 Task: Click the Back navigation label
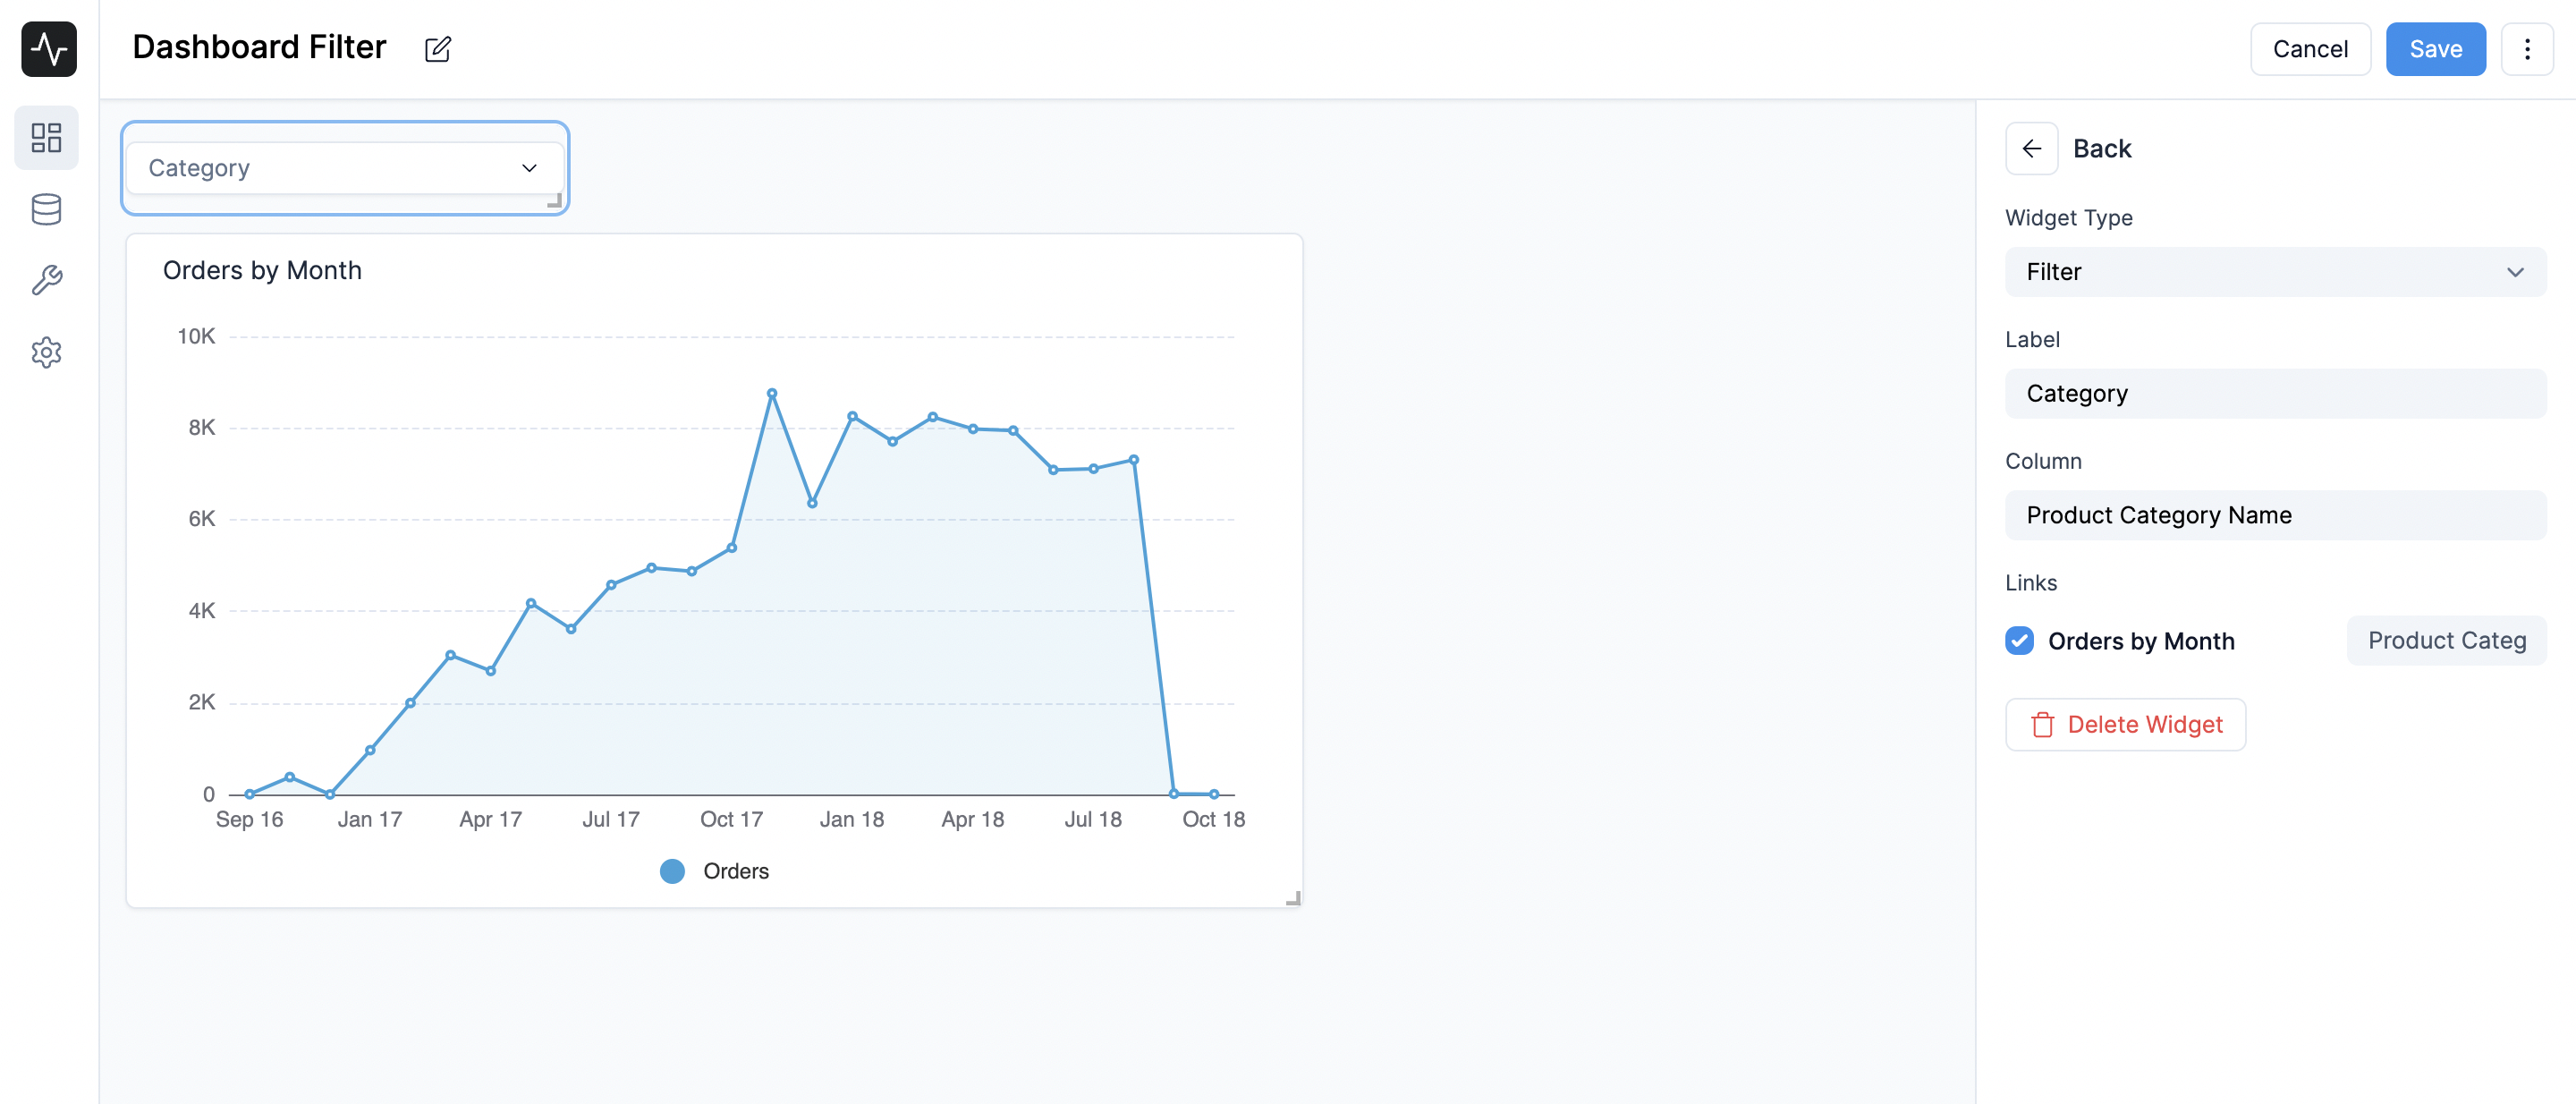click(x=2101, y=148)
